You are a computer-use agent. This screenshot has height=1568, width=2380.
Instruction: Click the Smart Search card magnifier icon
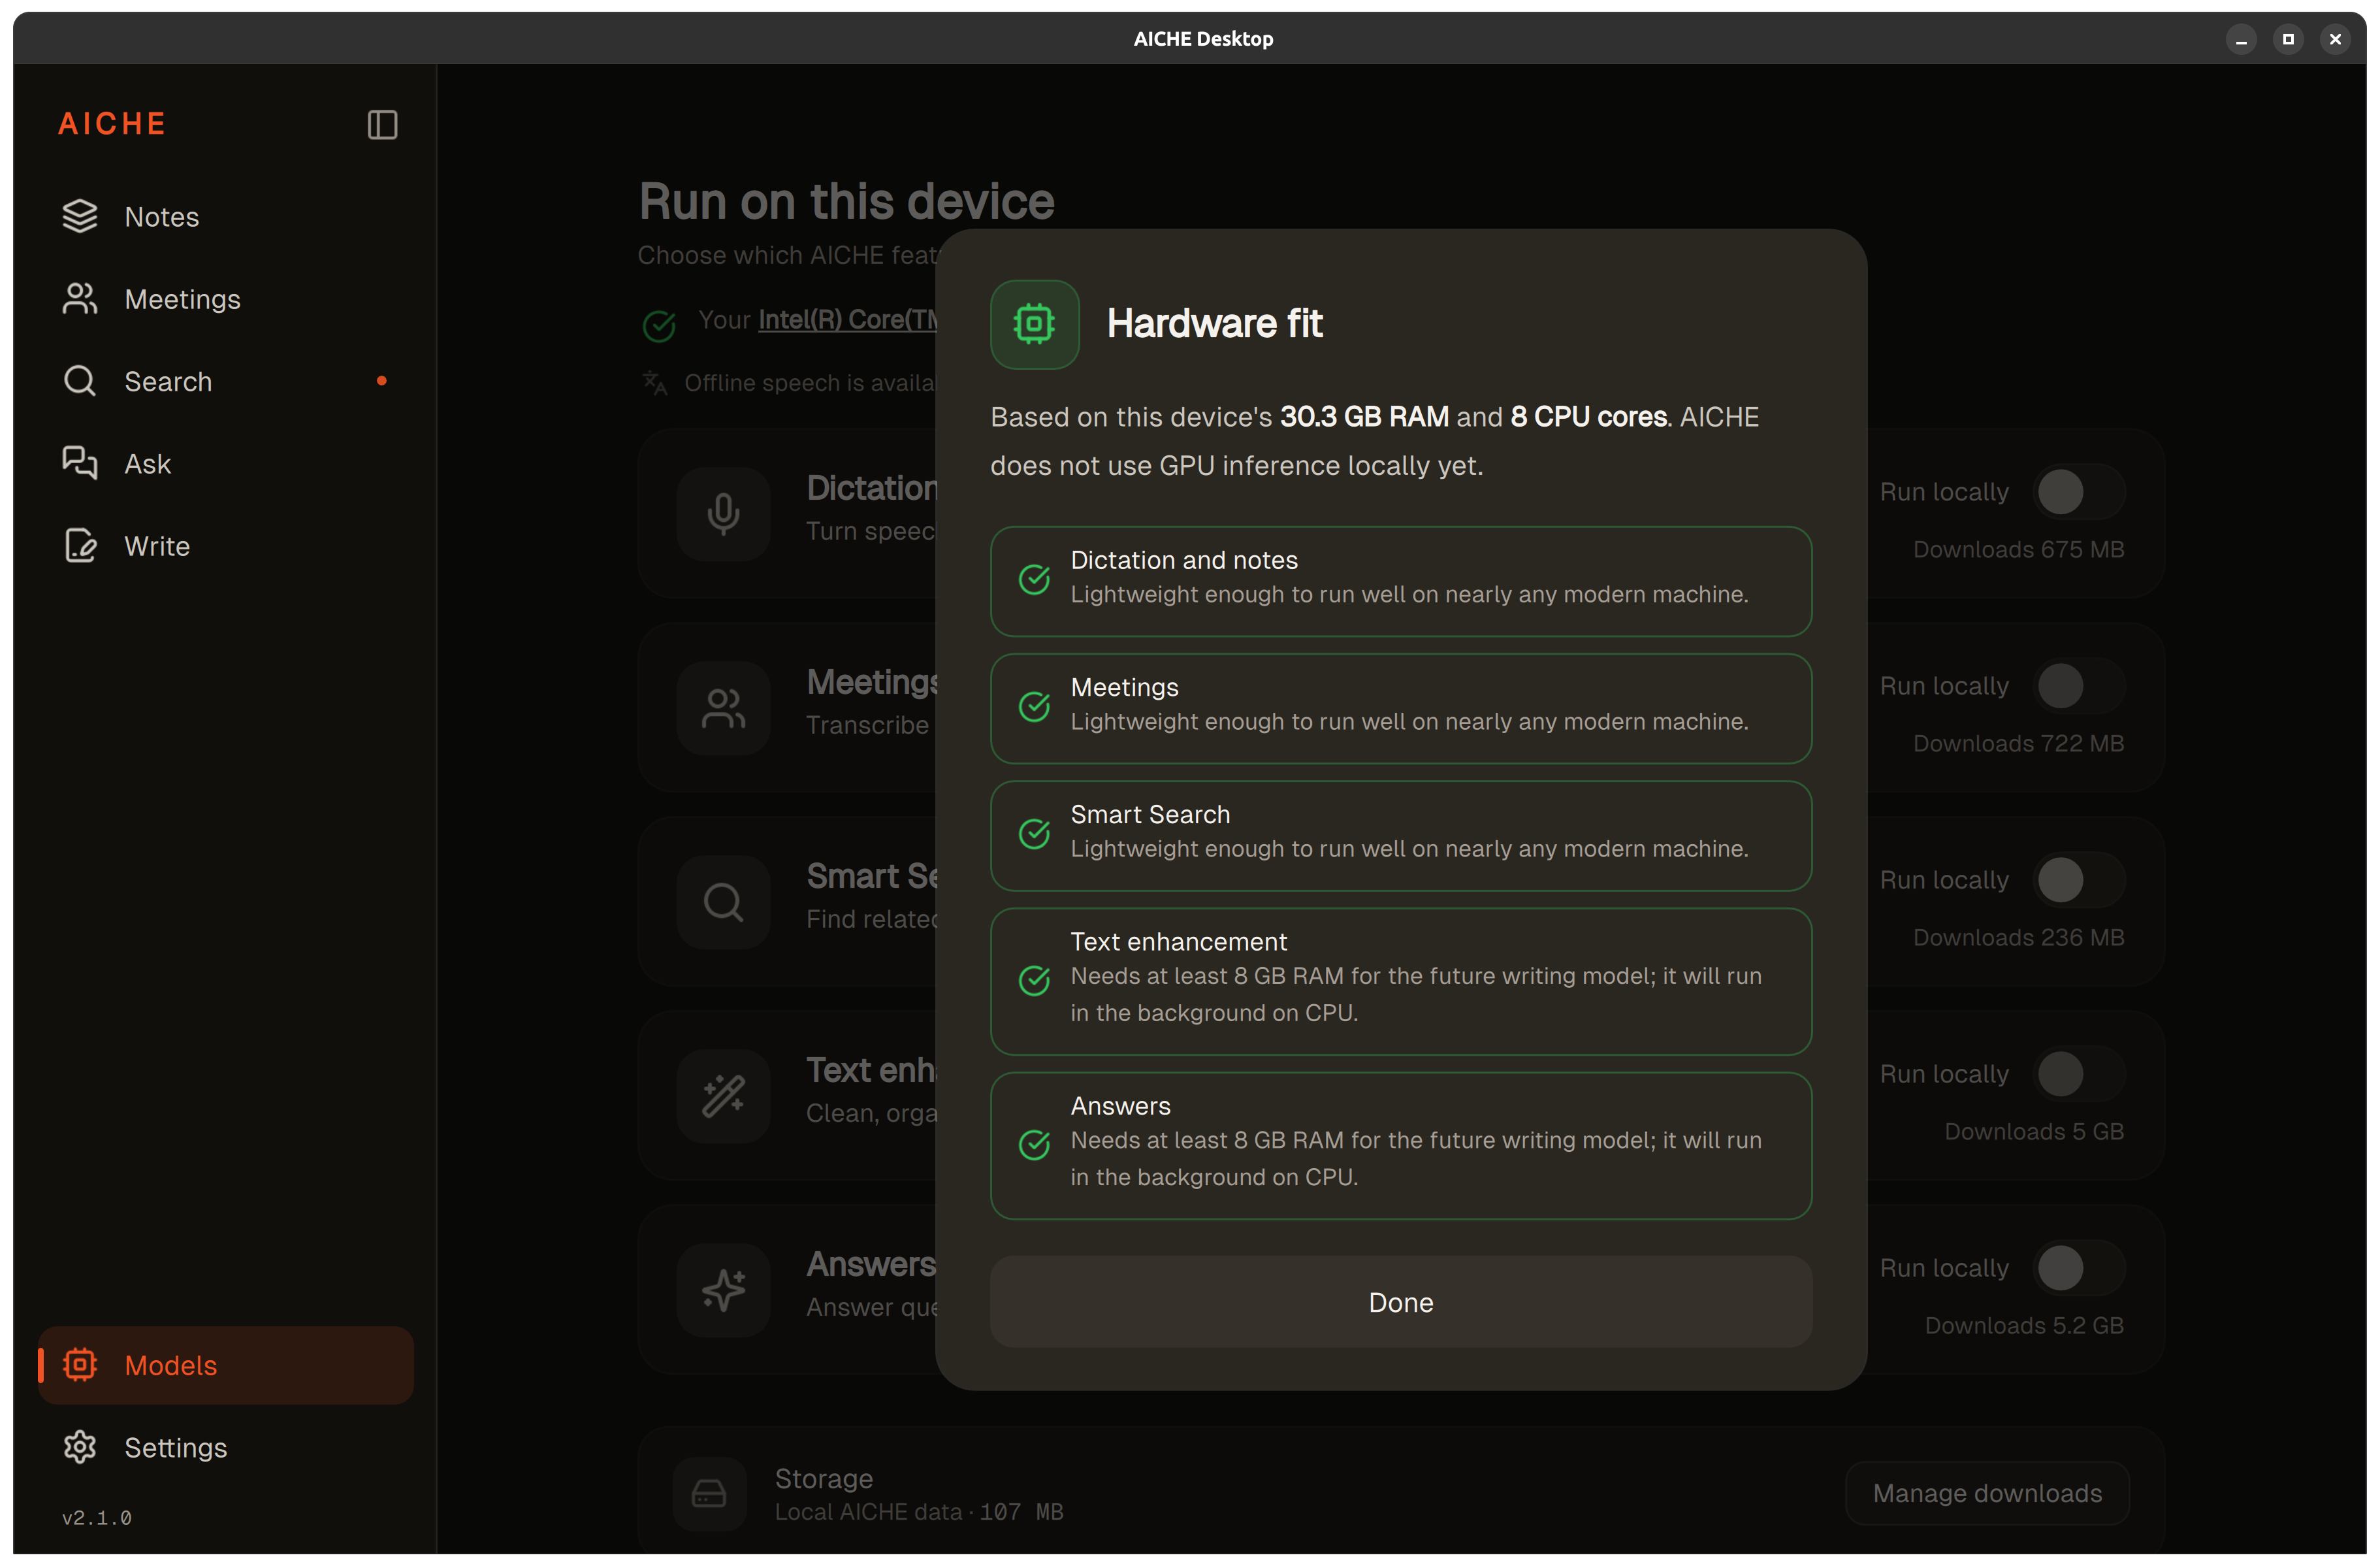point(723,902)
